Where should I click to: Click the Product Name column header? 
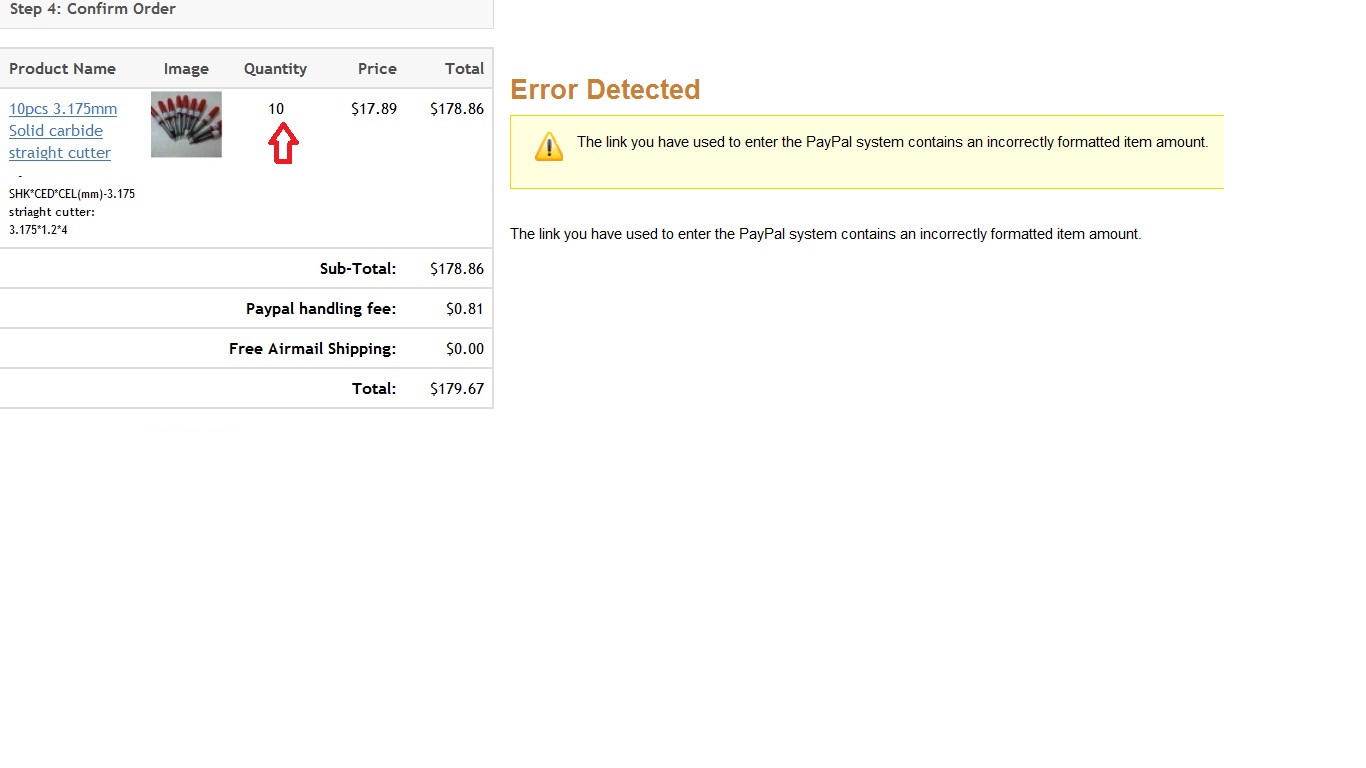click(62, 69)
